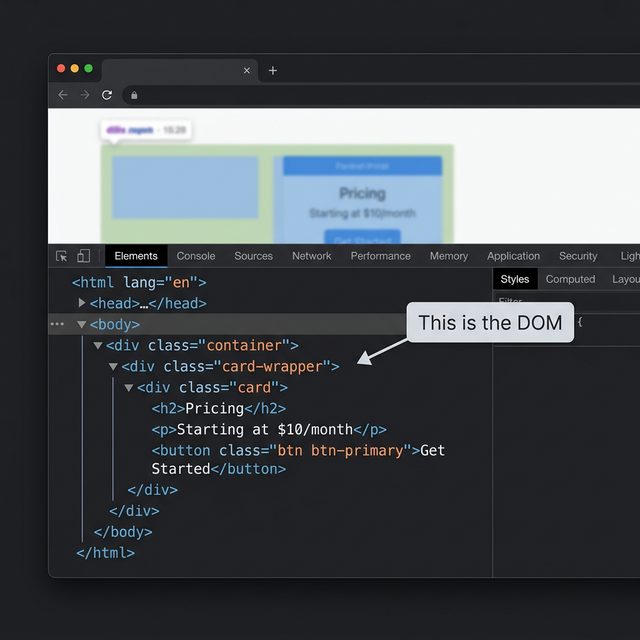This screenshot has width=640, height=640.
Task: Go back with the browser back arrow
Action: 63,95
